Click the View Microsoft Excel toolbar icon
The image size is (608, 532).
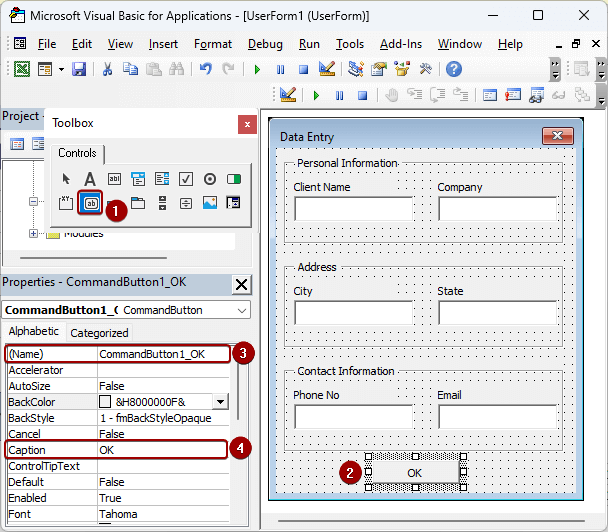click(22, 69)
